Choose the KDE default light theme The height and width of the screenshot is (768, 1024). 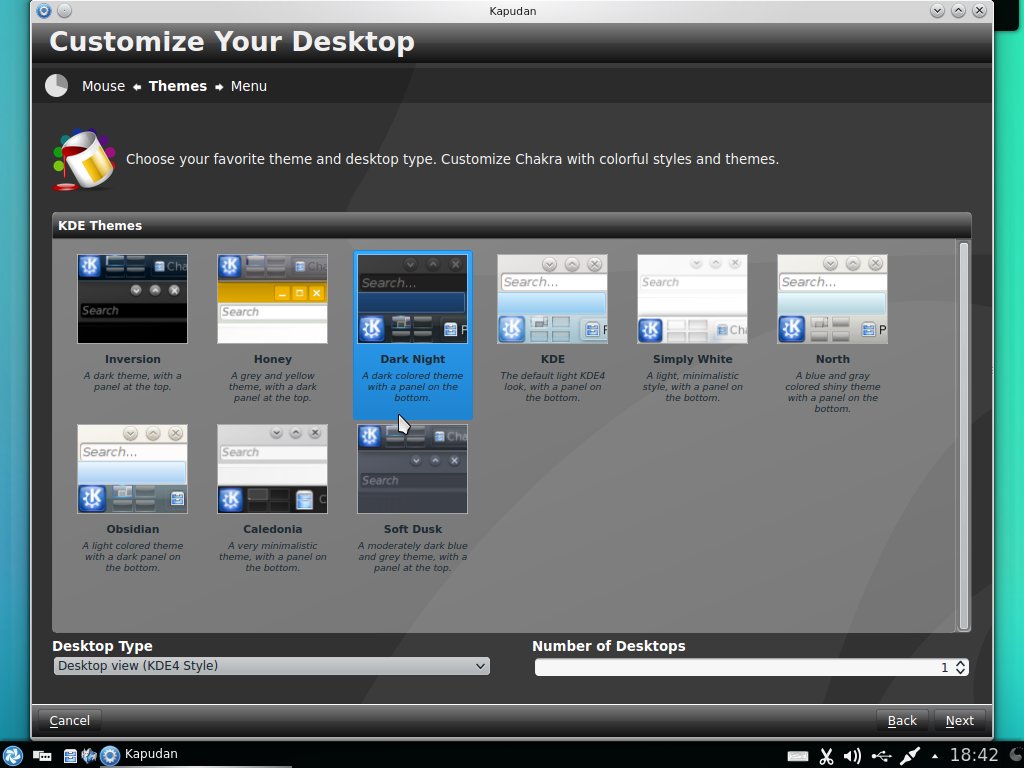coord(552,299)
